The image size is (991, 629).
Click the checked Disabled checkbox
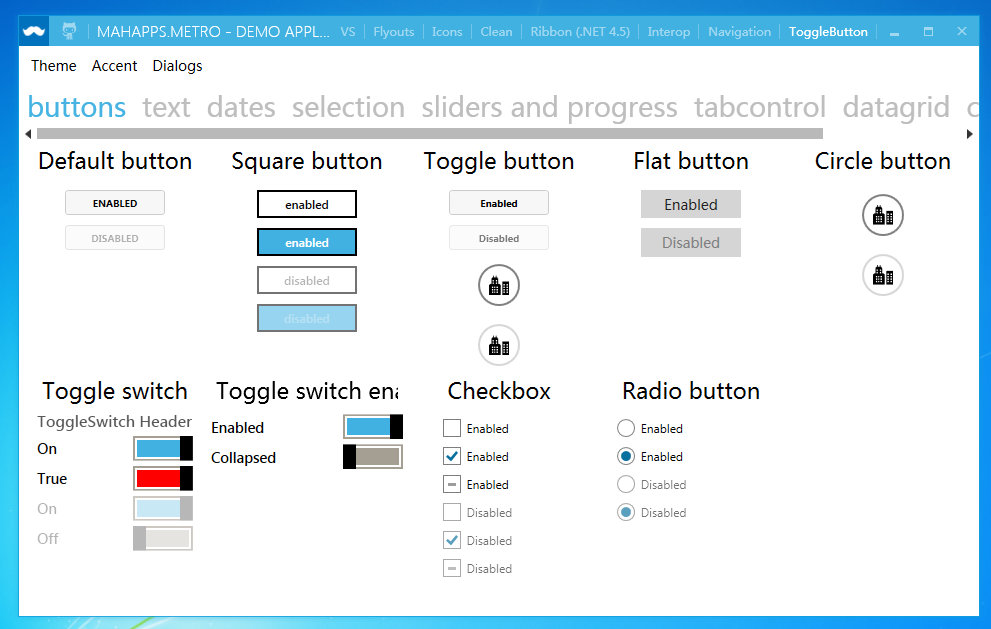point(452,540)
